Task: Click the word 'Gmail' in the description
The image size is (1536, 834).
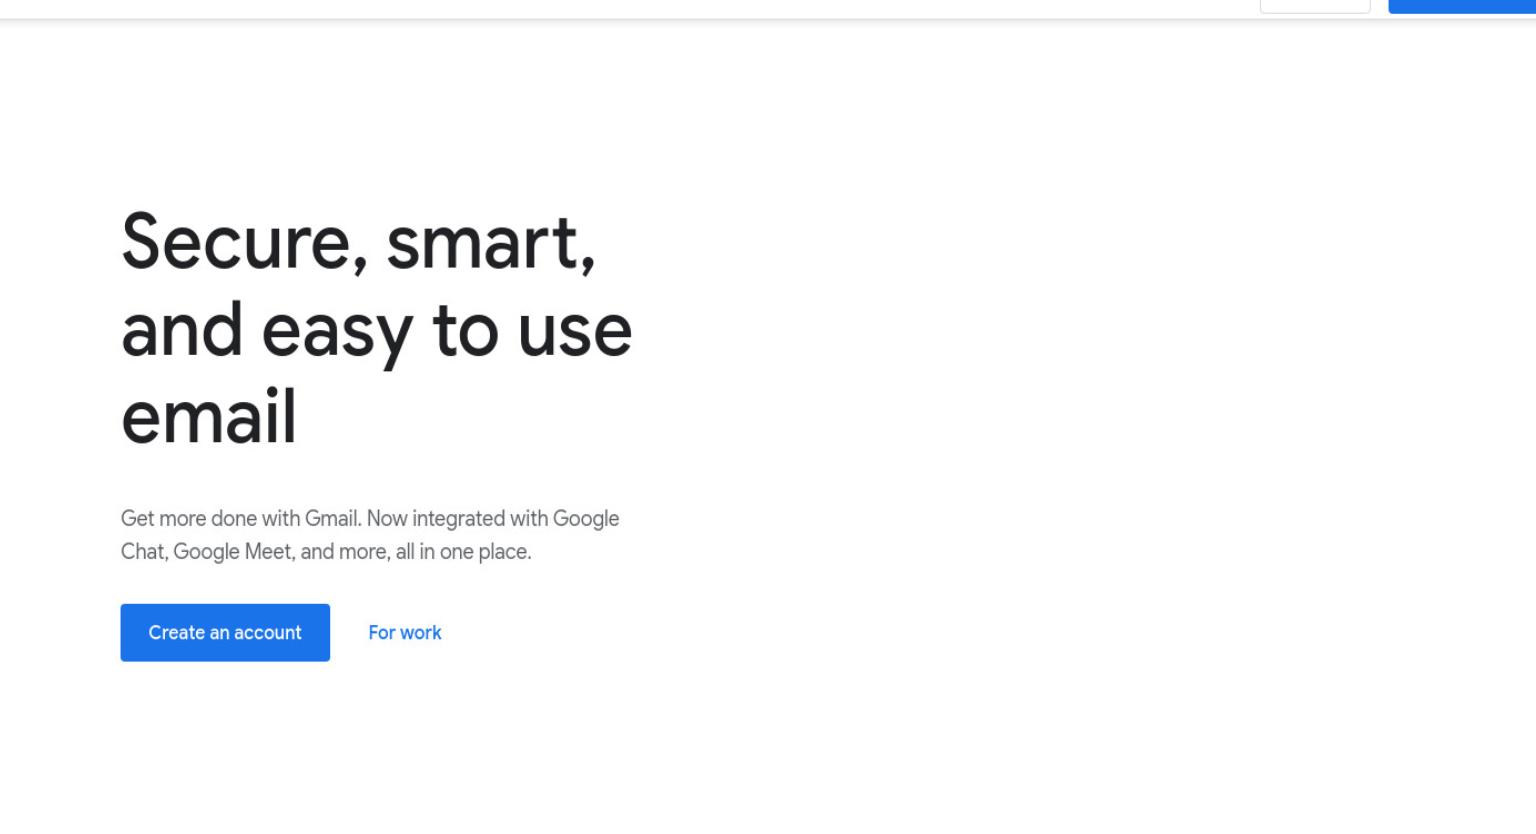Action: click(x=333, y=519)
